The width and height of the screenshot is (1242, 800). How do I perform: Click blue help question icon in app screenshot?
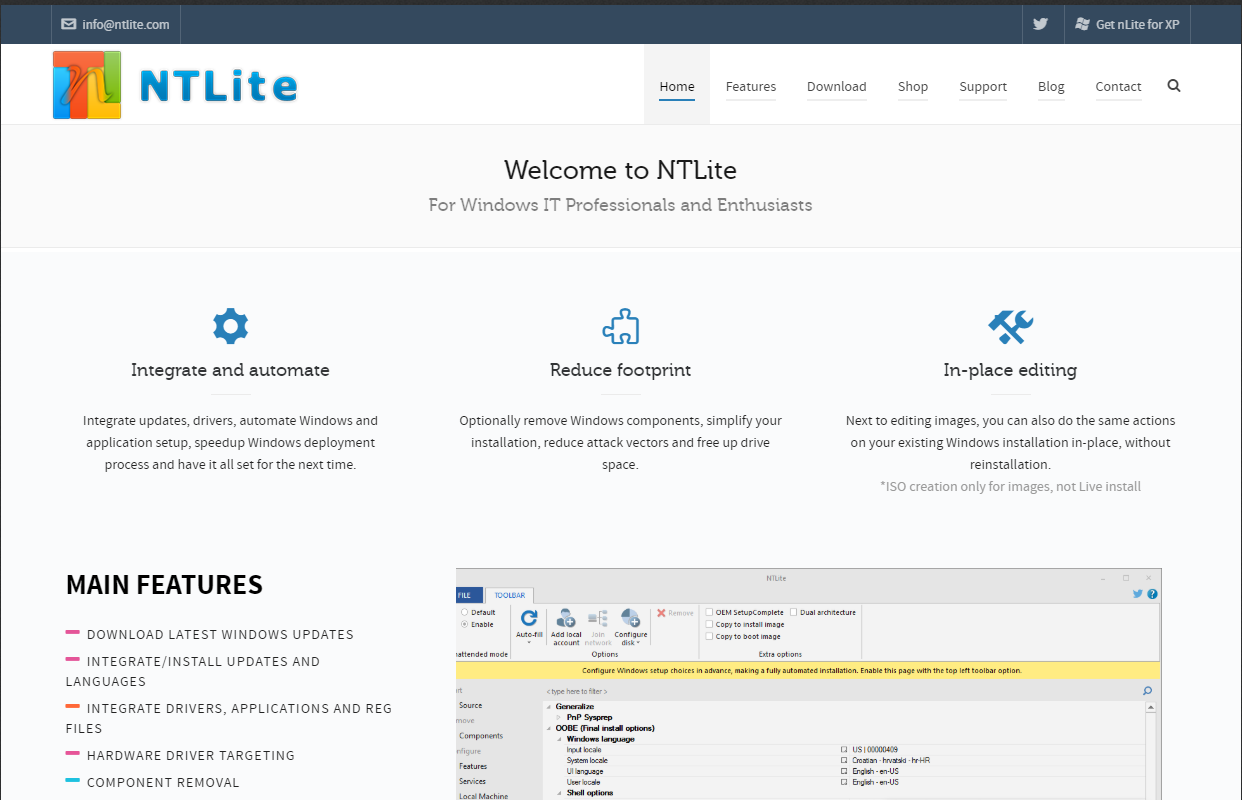pyautogui.click(x=1152, y=594)
